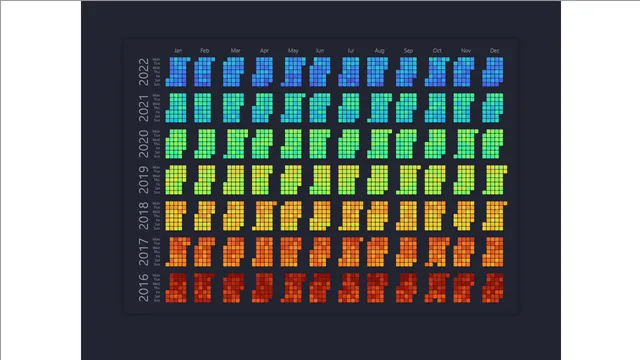
Task: Click the November 2016 heatmap block
Action: point(464,288)
